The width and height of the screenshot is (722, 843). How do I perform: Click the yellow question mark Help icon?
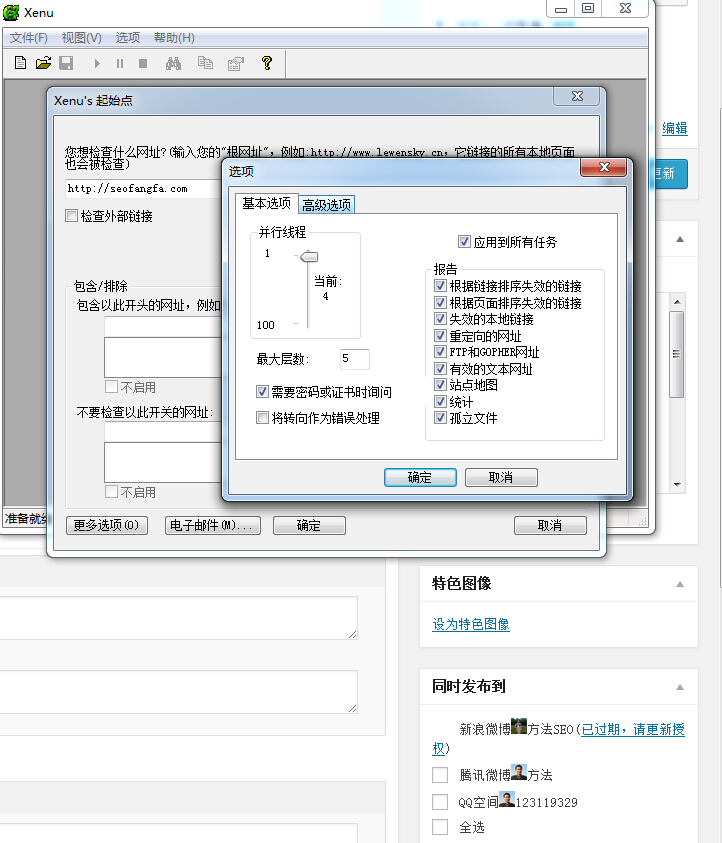click(x=267, y=63)
